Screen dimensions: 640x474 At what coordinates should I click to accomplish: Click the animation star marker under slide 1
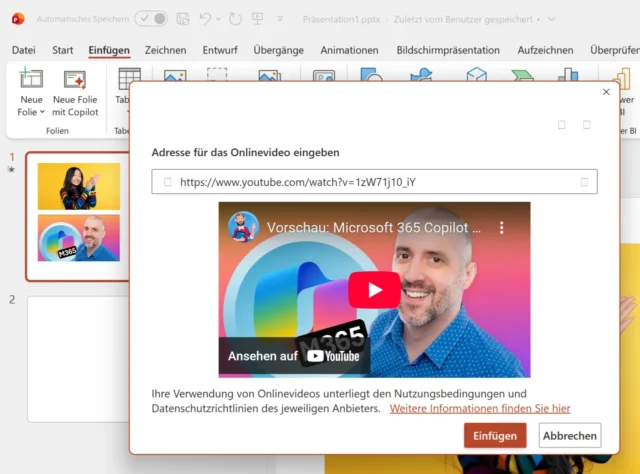(x=11, y=169)
